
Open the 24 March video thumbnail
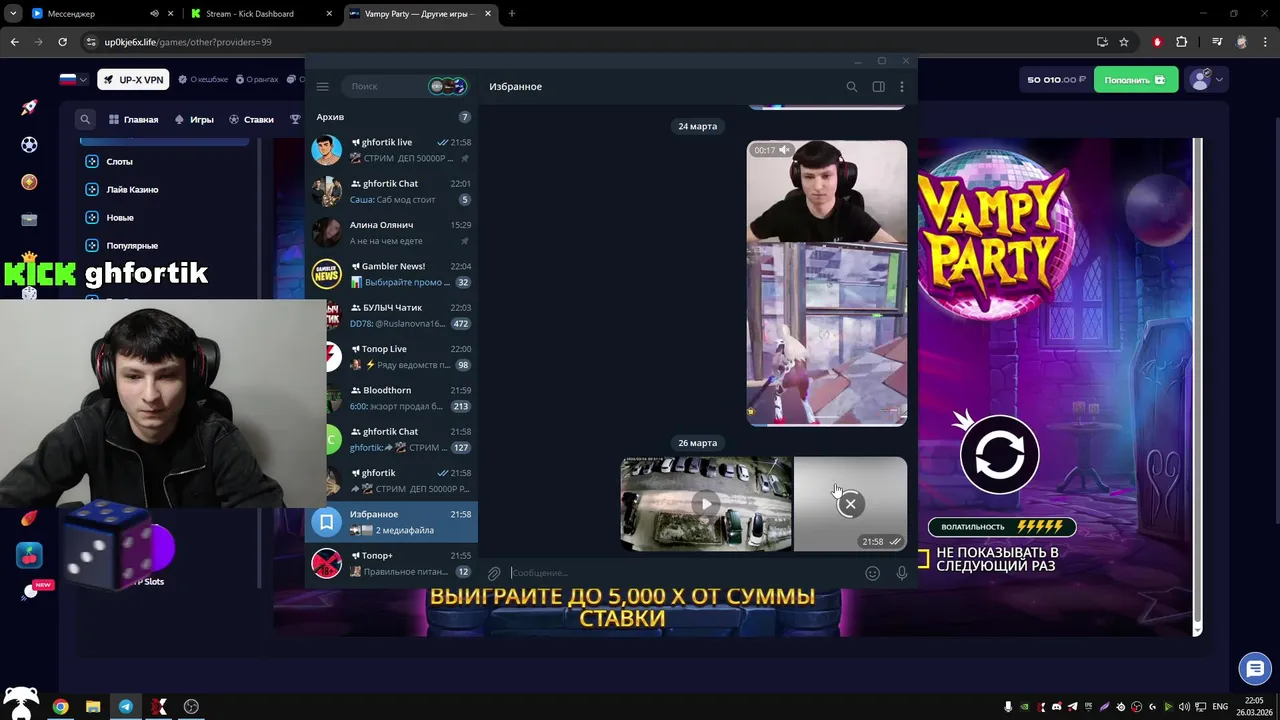[827, 283]
